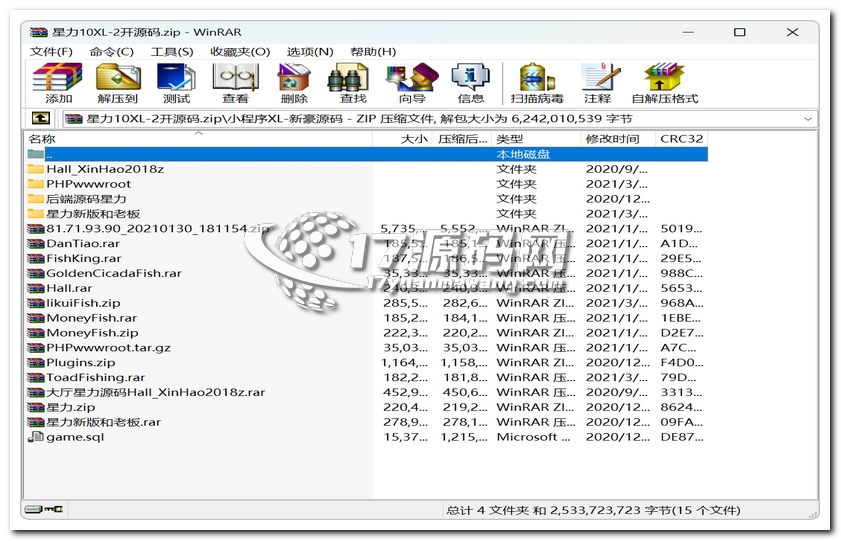
Task: Click the up one level arrow button
Action: click(x=41, y=118)
